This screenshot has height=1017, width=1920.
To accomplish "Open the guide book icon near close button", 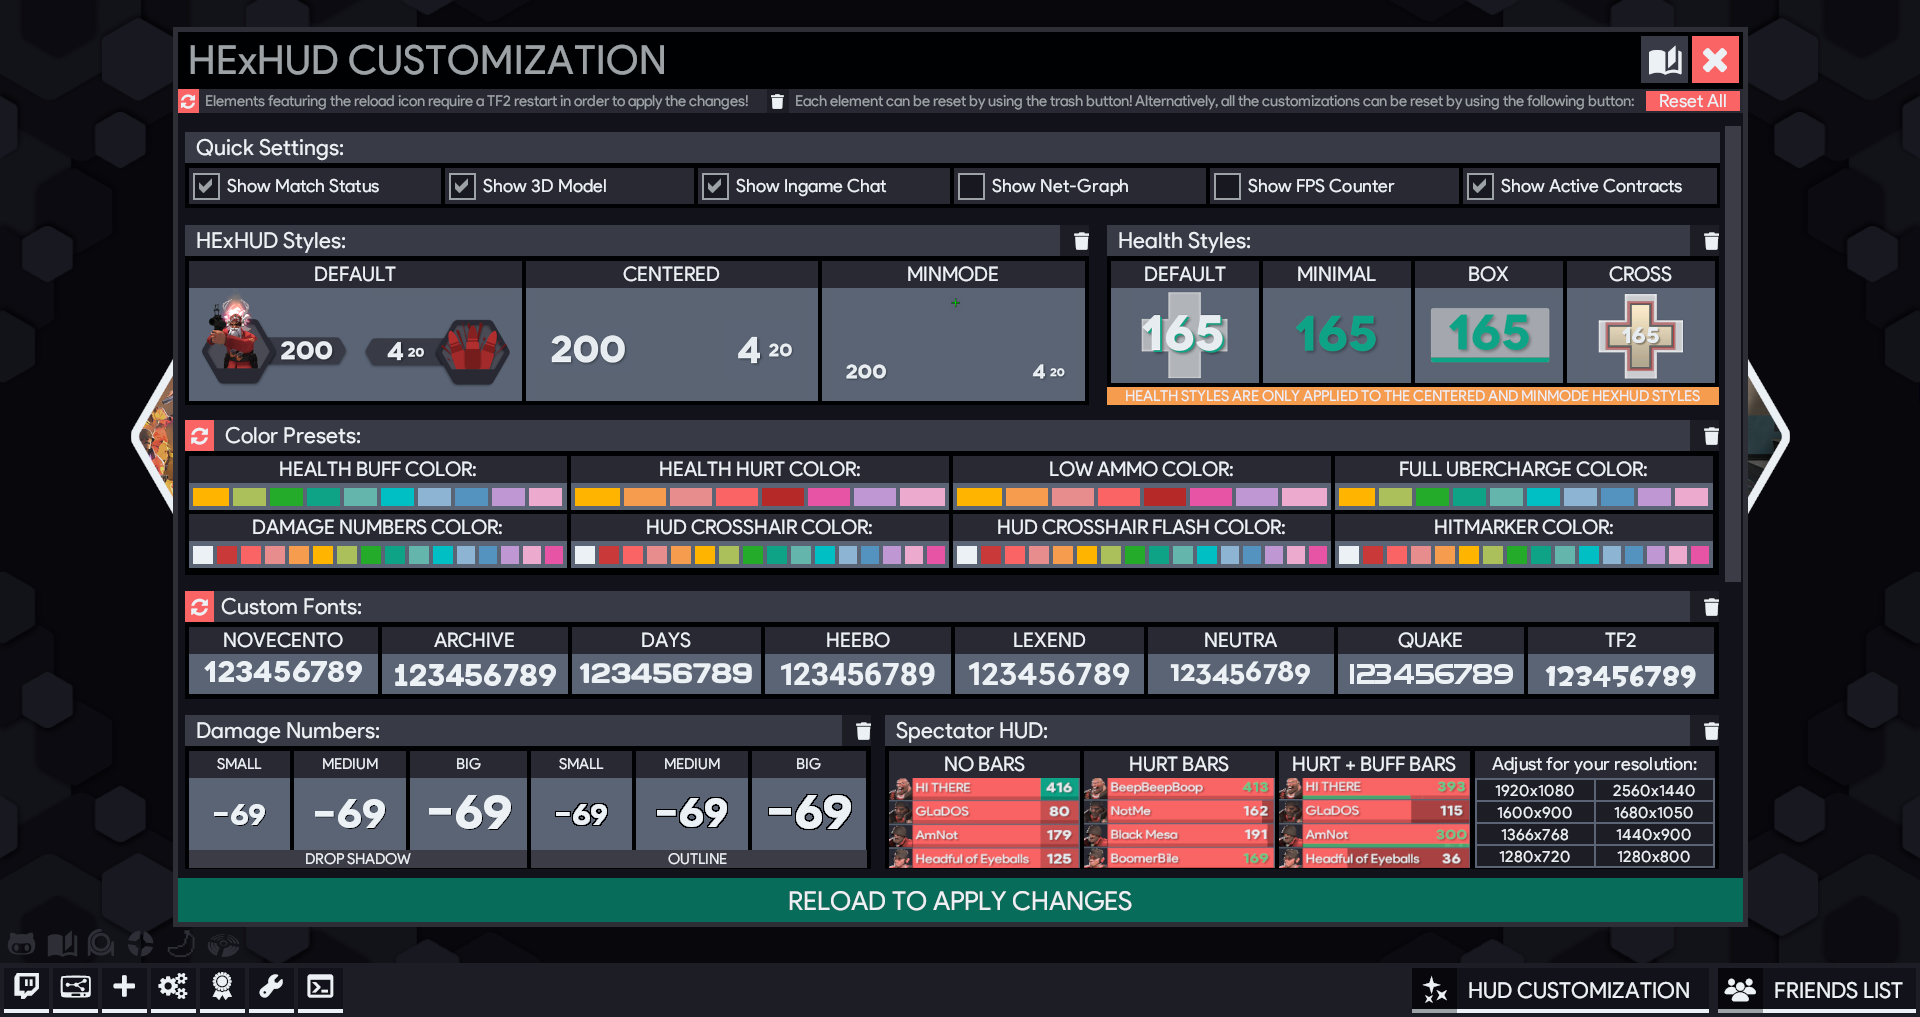I will [x=1665, y=60].
